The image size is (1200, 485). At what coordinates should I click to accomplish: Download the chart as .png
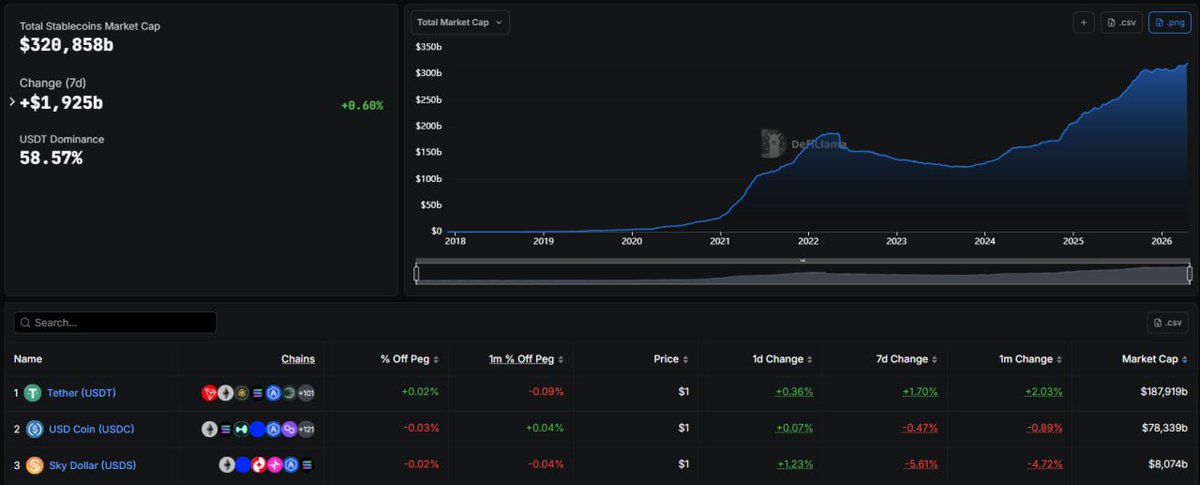[x=1169, y=22]
